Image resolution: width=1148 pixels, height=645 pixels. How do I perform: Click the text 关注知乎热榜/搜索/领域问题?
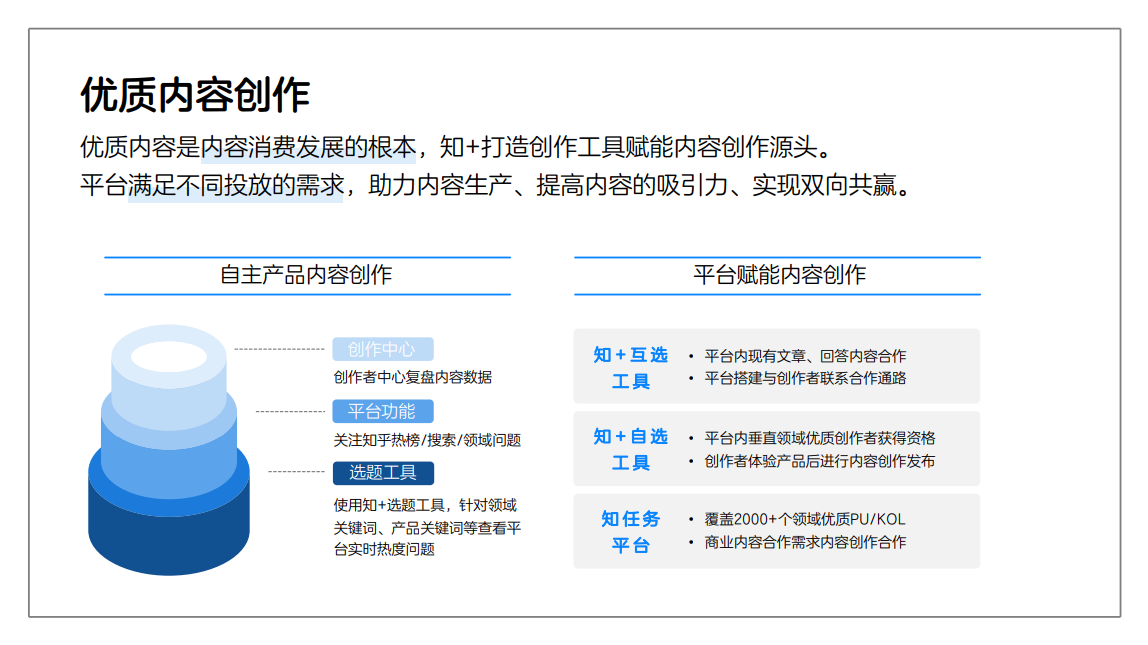click(428, 440)
